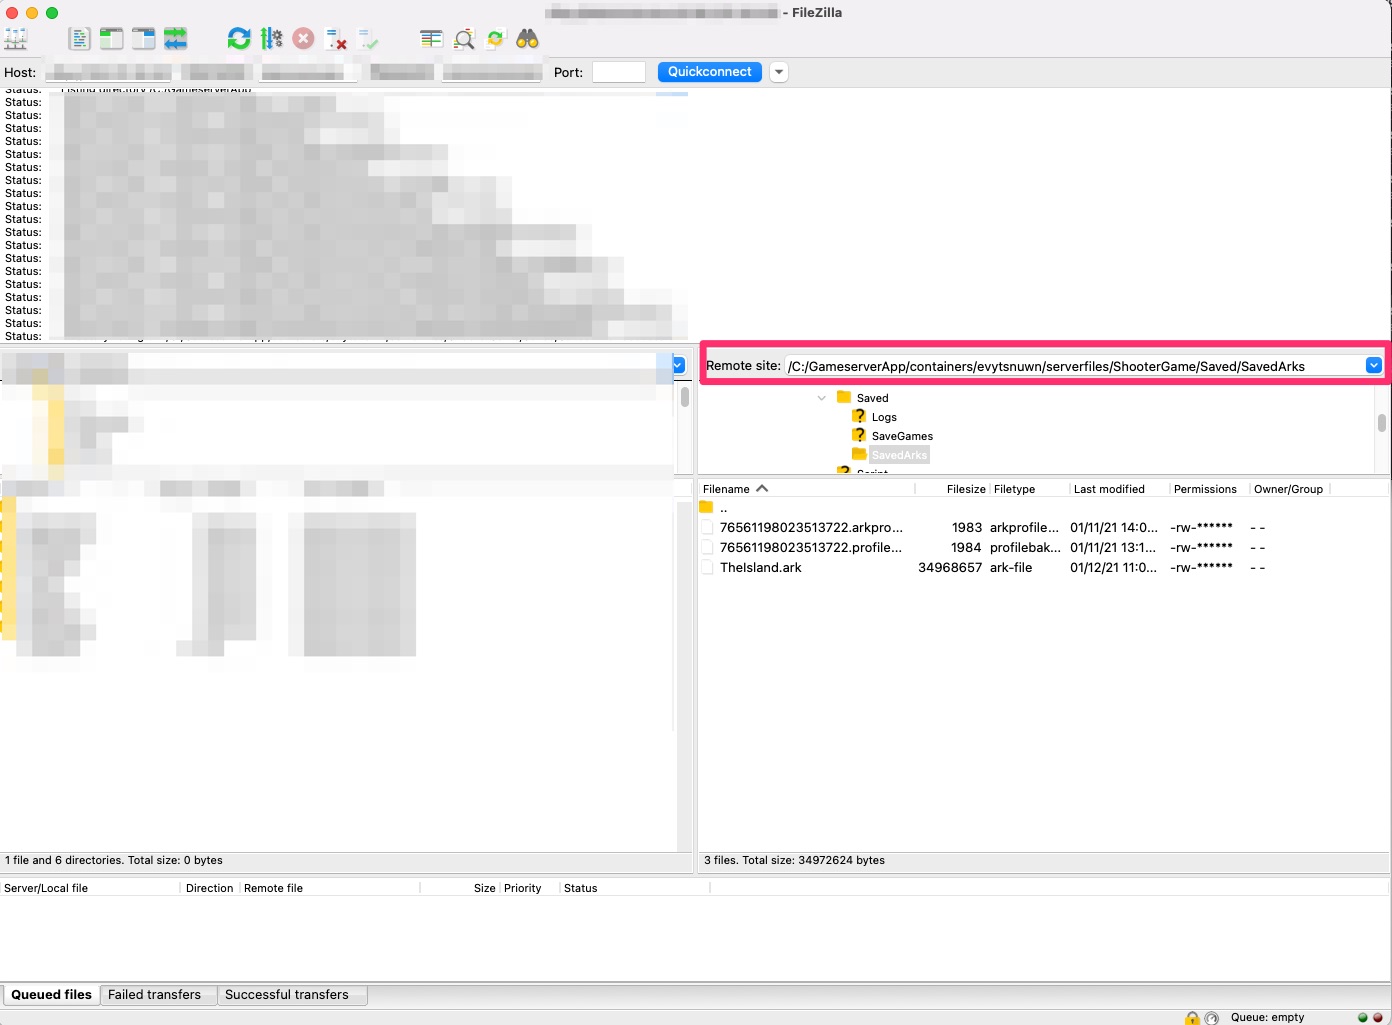The image size is (1392, 1025).
Task: Click the 1983 filesize cell
Action: point(967,527)
